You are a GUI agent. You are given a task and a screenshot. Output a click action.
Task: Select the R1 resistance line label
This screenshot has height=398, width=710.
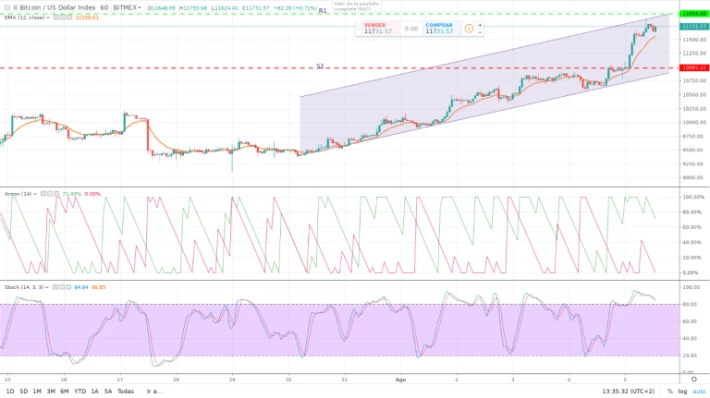tap(322, 10)
